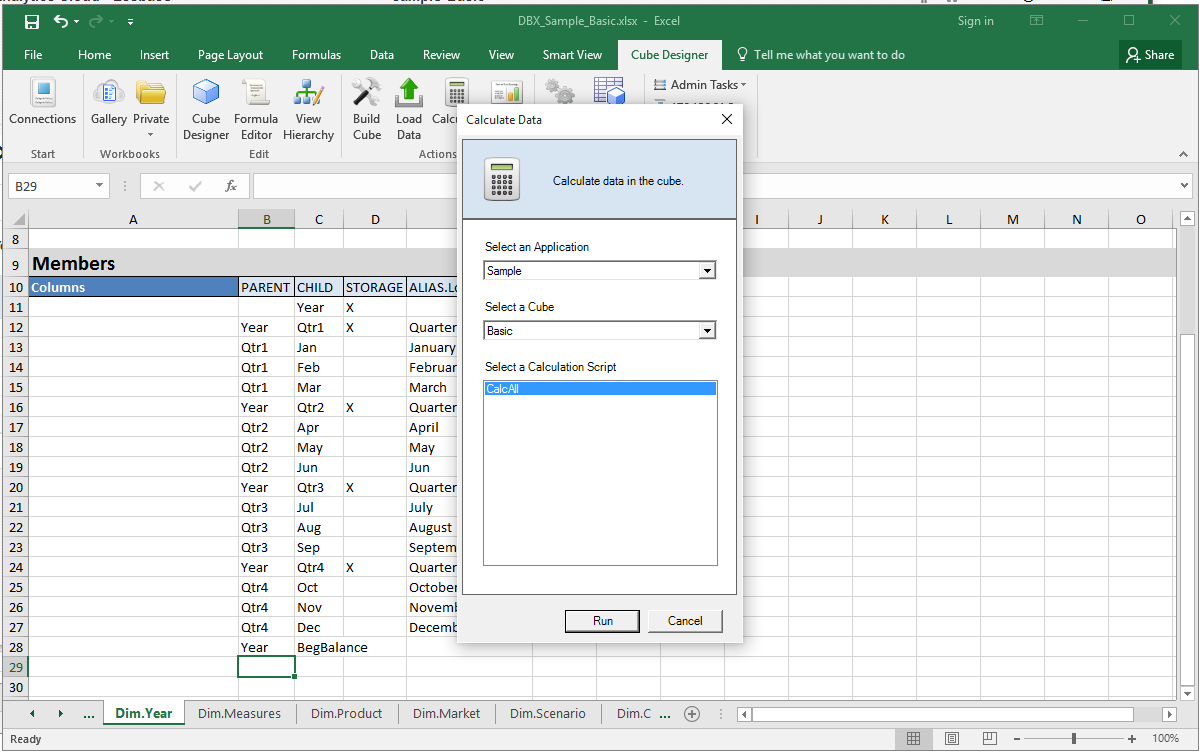1199x752 pixels.
Task: Click the Members heading cell
Action: click(x=133, y=263)
